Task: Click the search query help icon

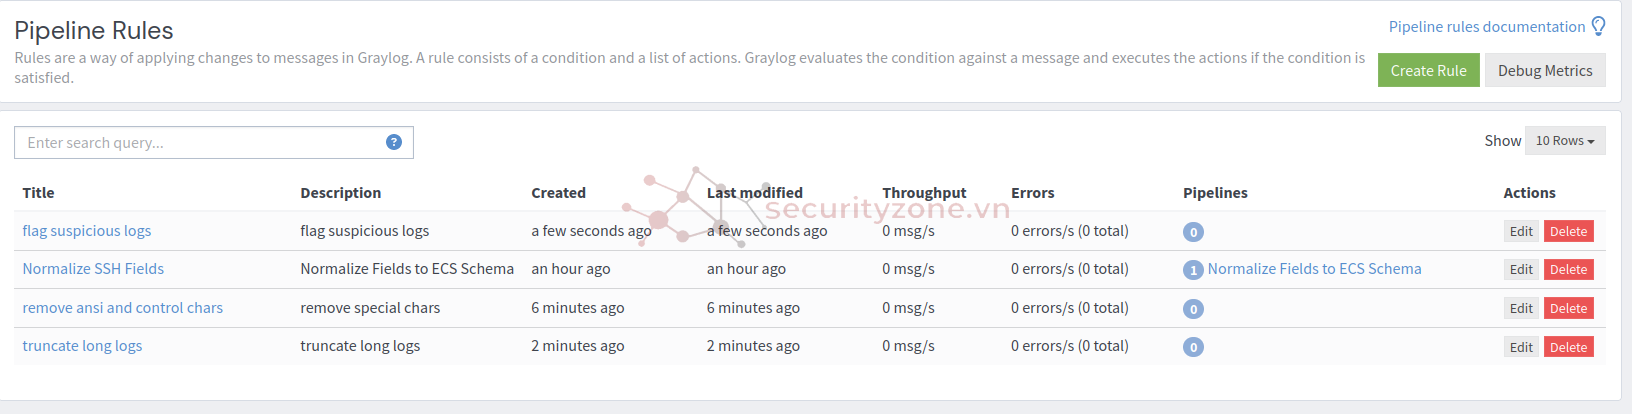Action: (394, 142)
